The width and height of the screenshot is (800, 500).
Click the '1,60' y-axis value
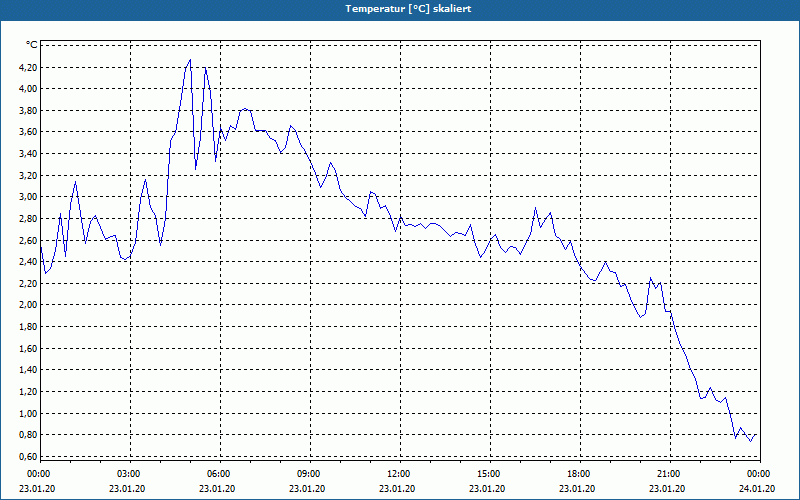point(28,348)
